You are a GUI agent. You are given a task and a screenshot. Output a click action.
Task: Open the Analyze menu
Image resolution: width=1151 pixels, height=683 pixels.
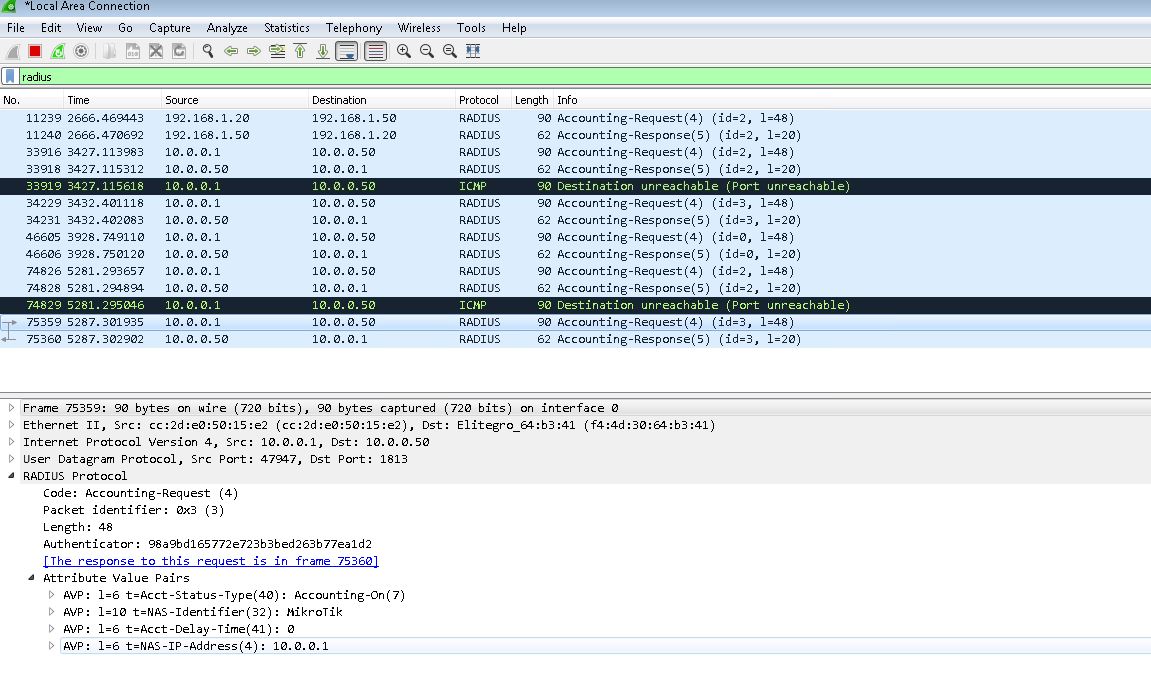coord(227,28)
